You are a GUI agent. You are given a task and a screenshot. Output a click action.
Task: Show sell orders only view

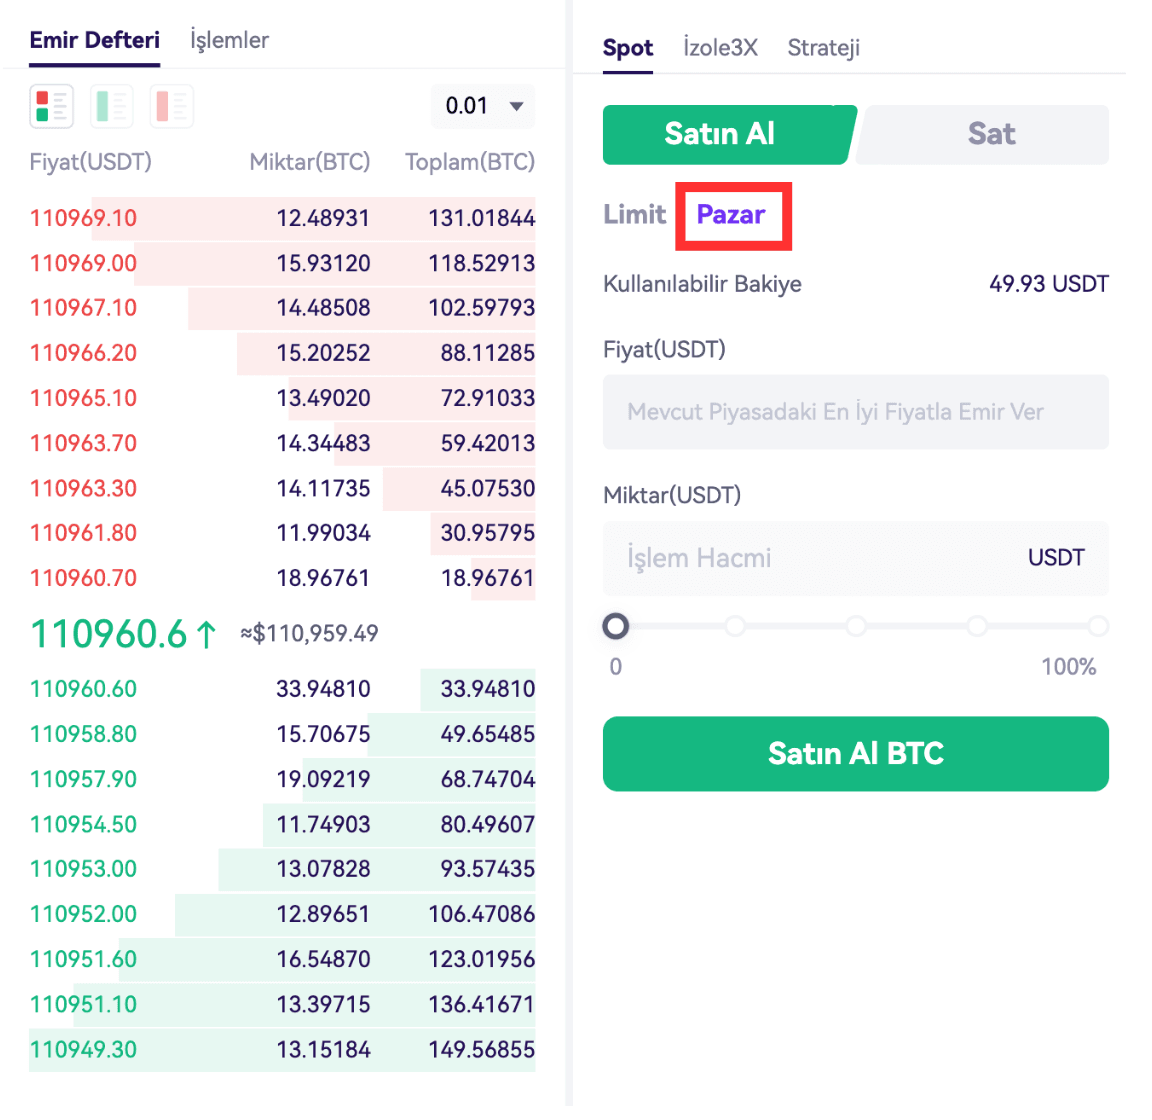(x=171, y=106)
